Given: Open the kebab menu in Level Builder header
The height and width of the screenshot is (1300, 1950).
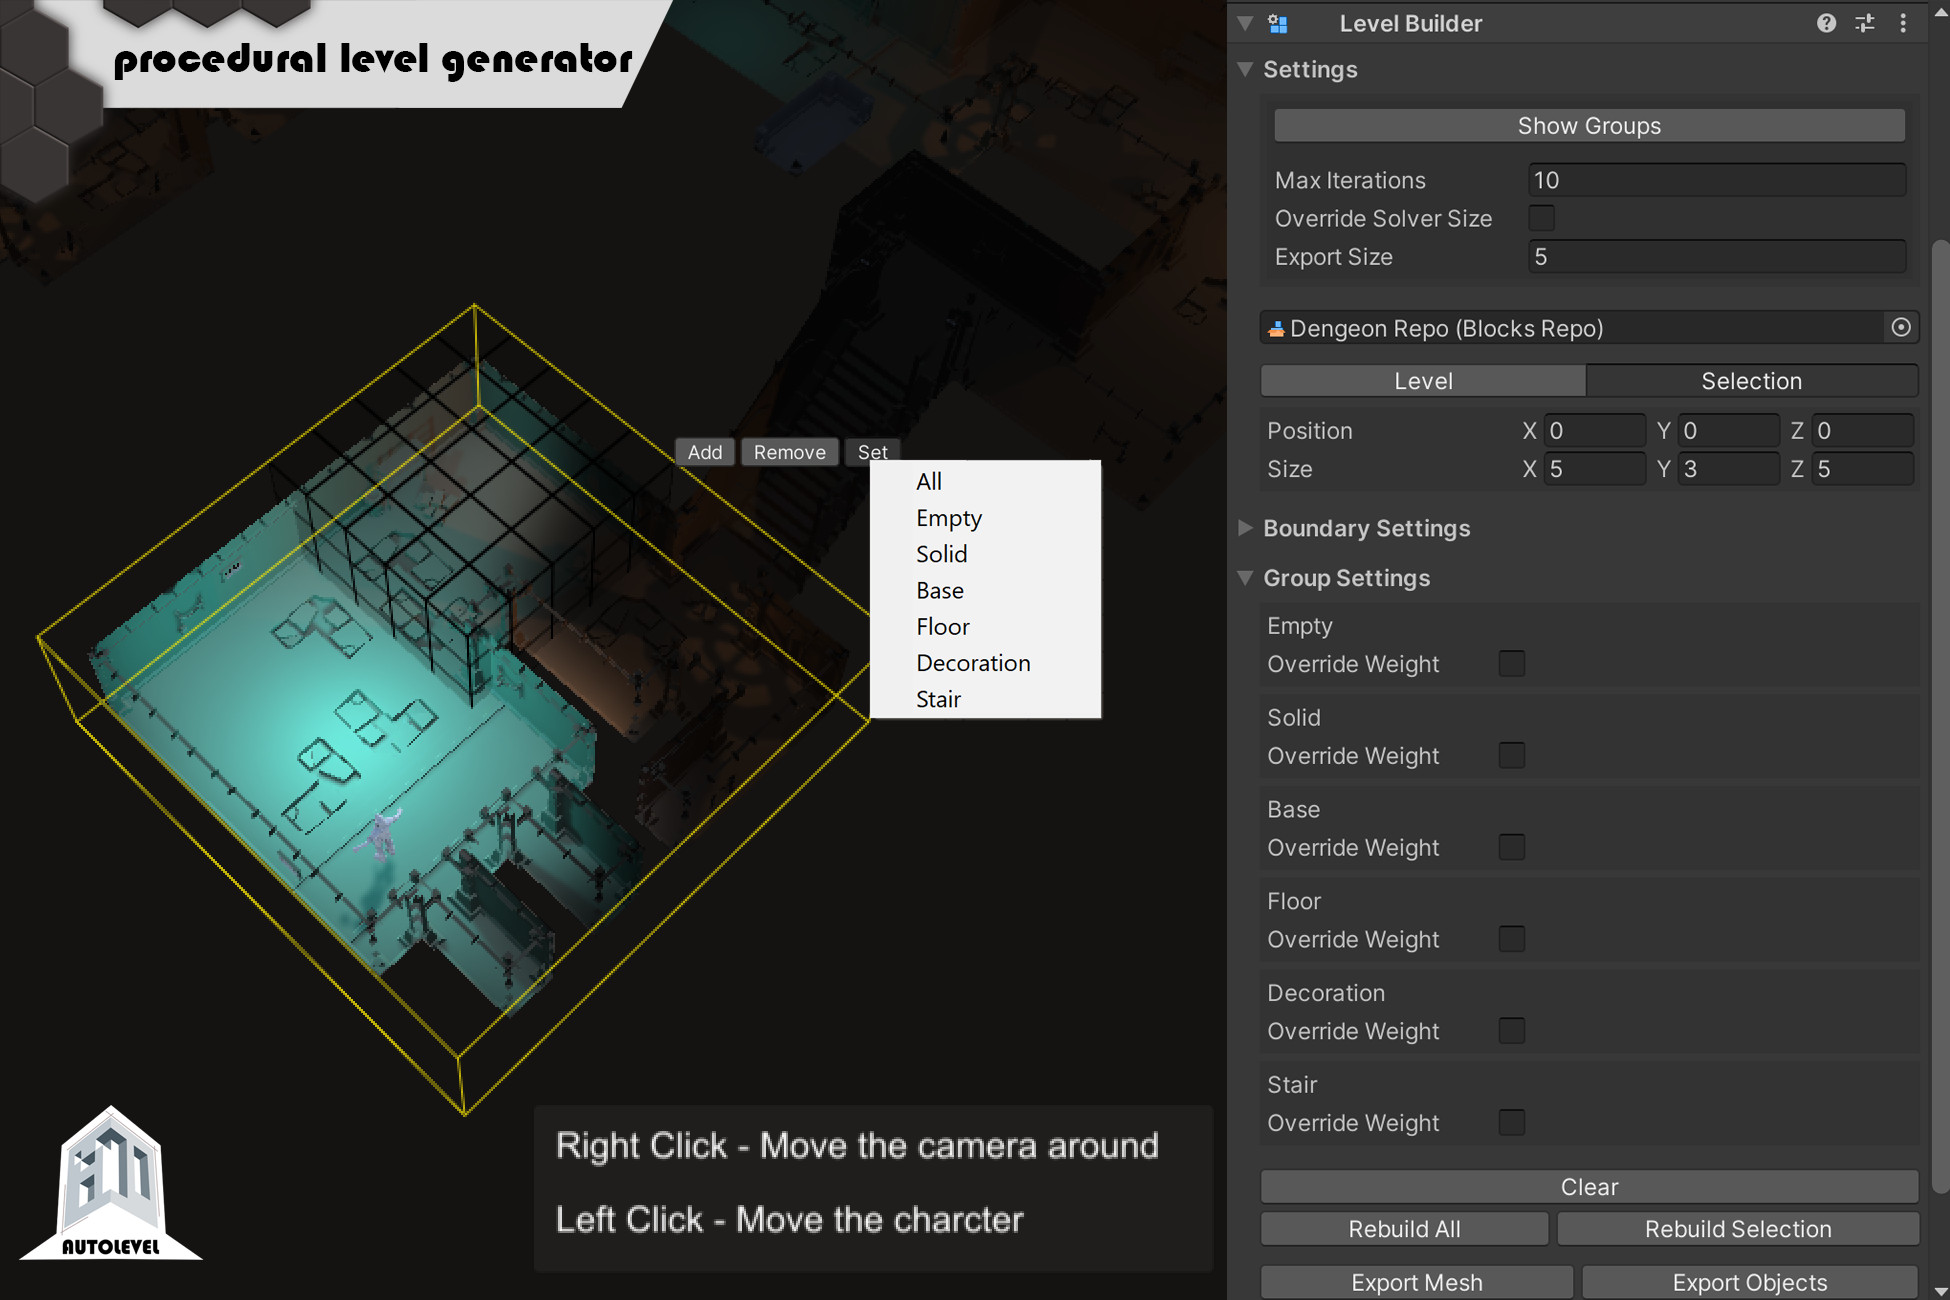Looking at the screenshot, I should click(1903, 23).
